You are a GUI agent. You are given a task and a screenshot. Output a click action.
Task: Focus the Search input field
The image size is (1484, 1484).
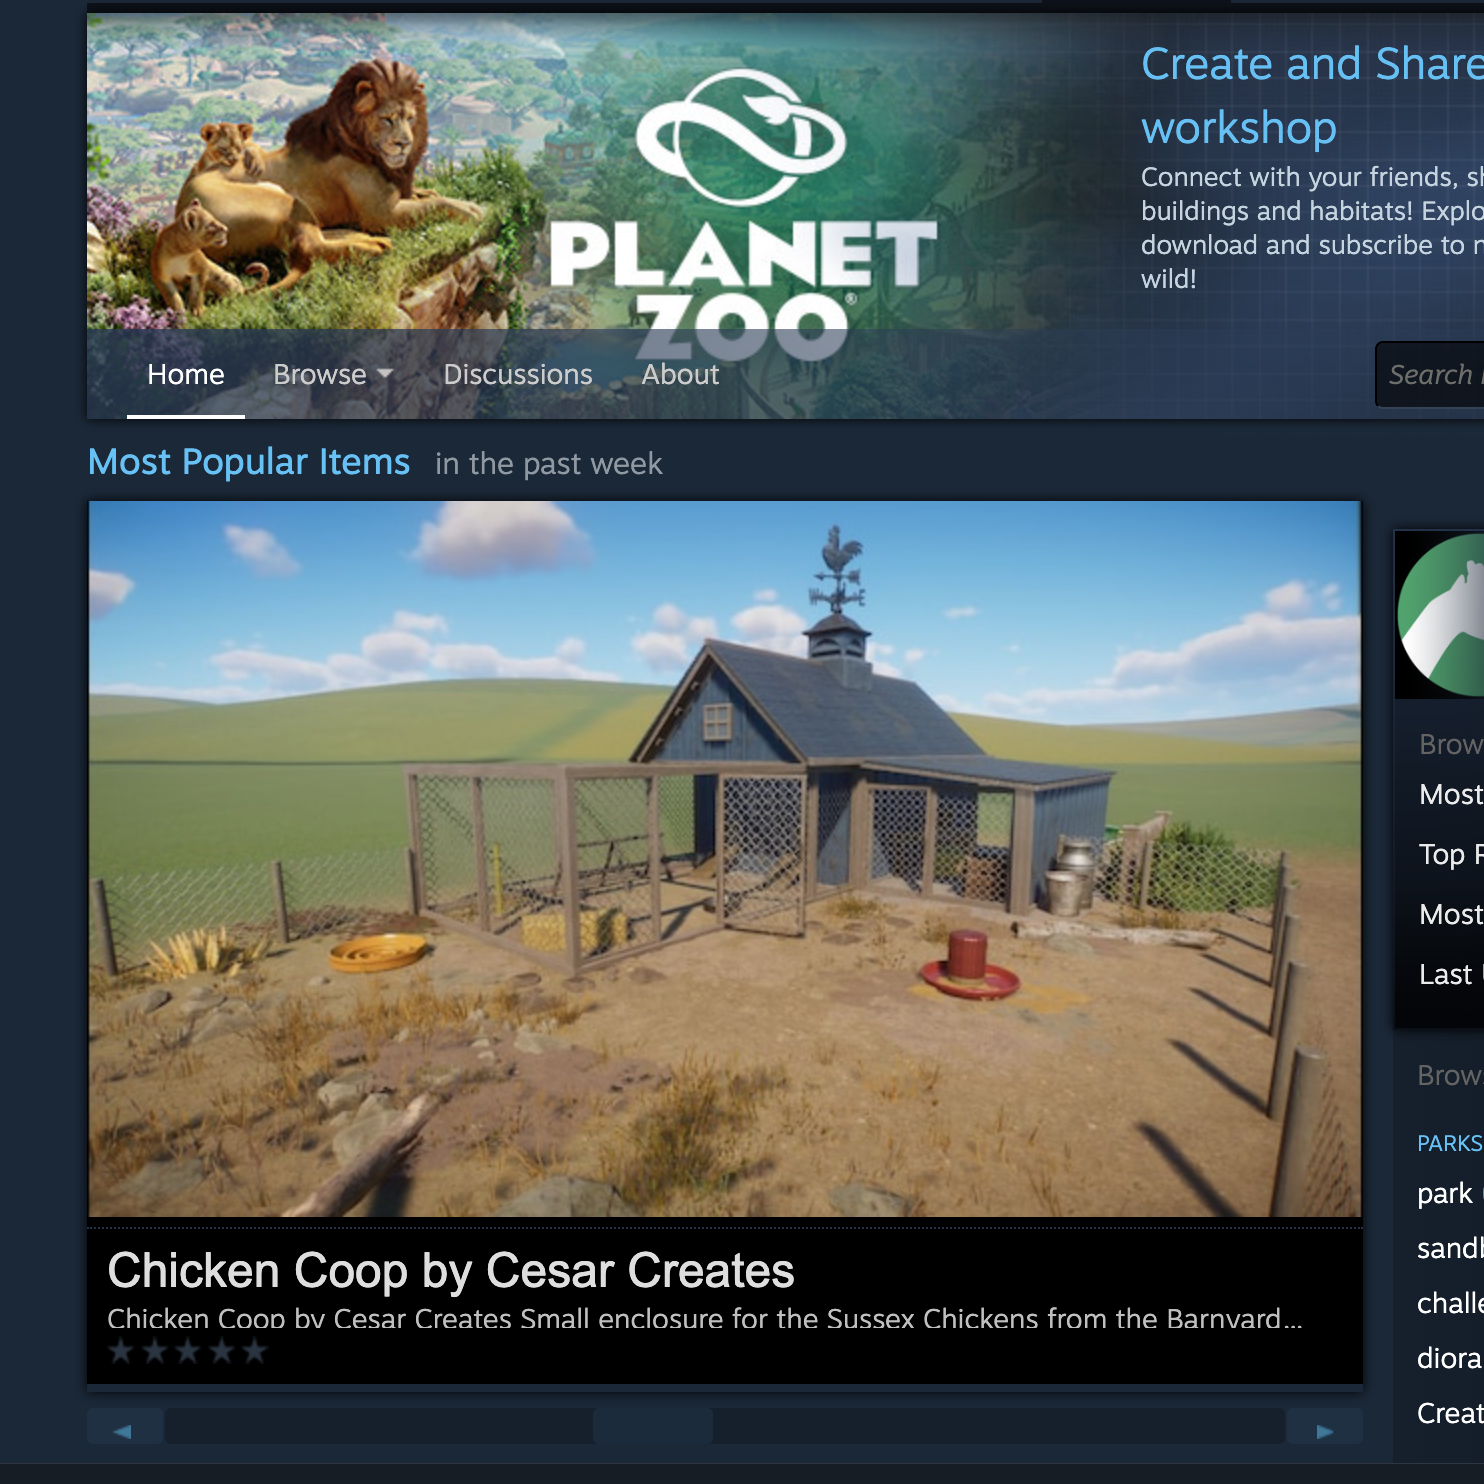(x=1432, y=375)
